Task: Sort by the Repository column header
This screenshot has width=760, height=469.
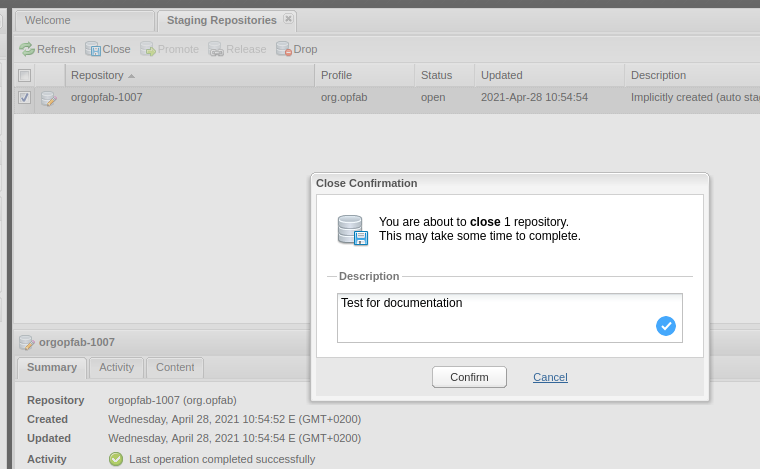Action: [190, 75]
